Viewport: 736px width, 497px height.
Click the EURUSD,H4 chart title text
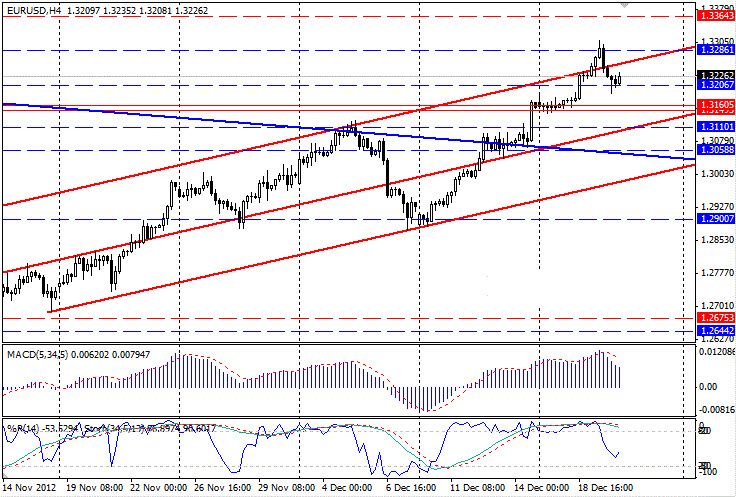coord(36,8)
